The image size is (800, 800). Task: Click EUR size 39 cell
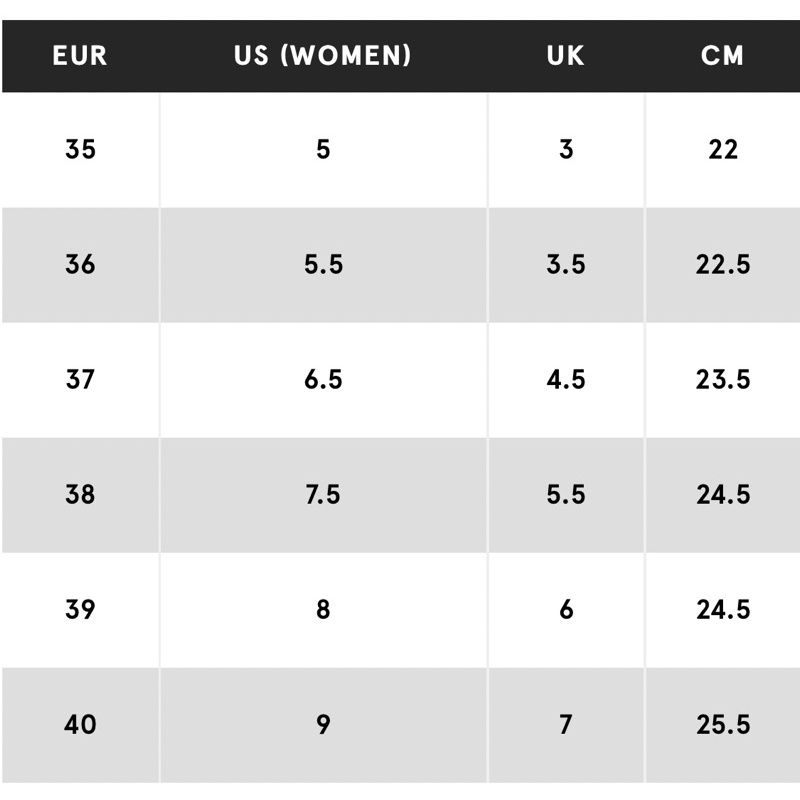80,610
